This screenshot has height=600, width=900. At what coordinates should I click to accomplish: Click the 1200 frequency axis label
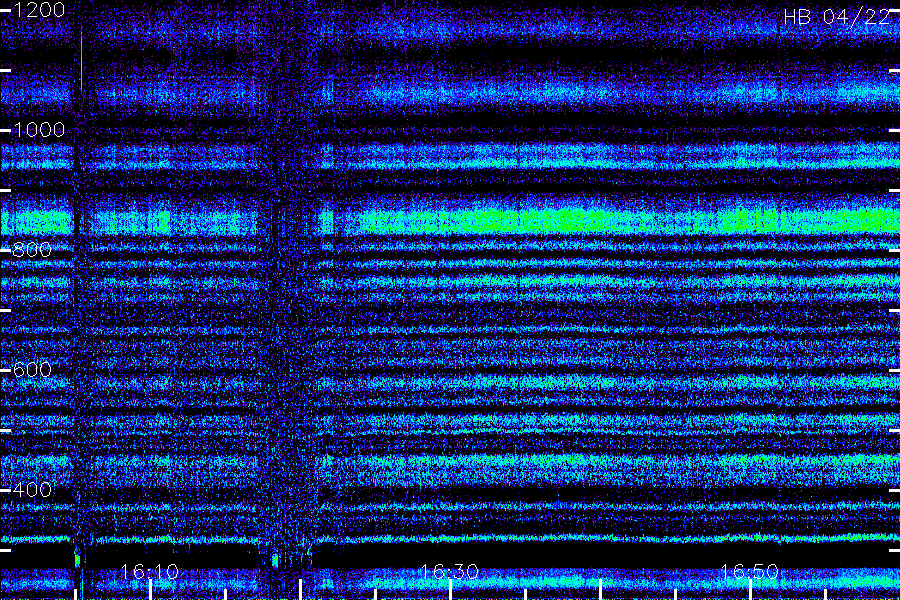(39, 10)
